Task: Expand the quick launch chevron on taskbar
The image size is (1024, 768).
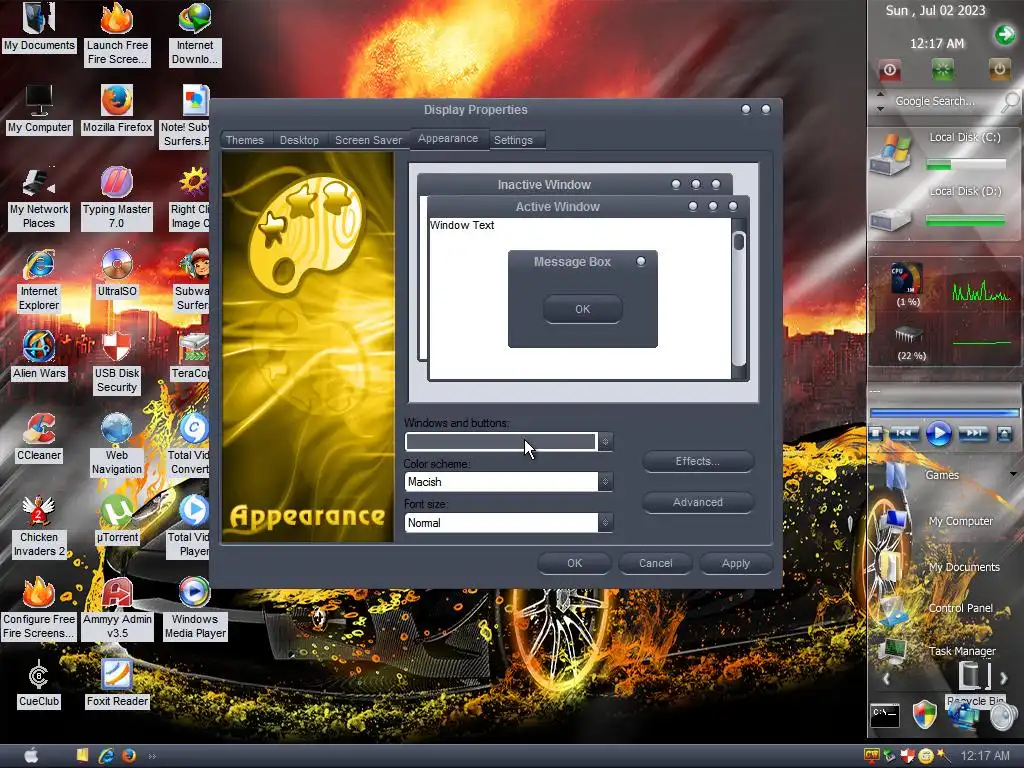Action: 152,756
